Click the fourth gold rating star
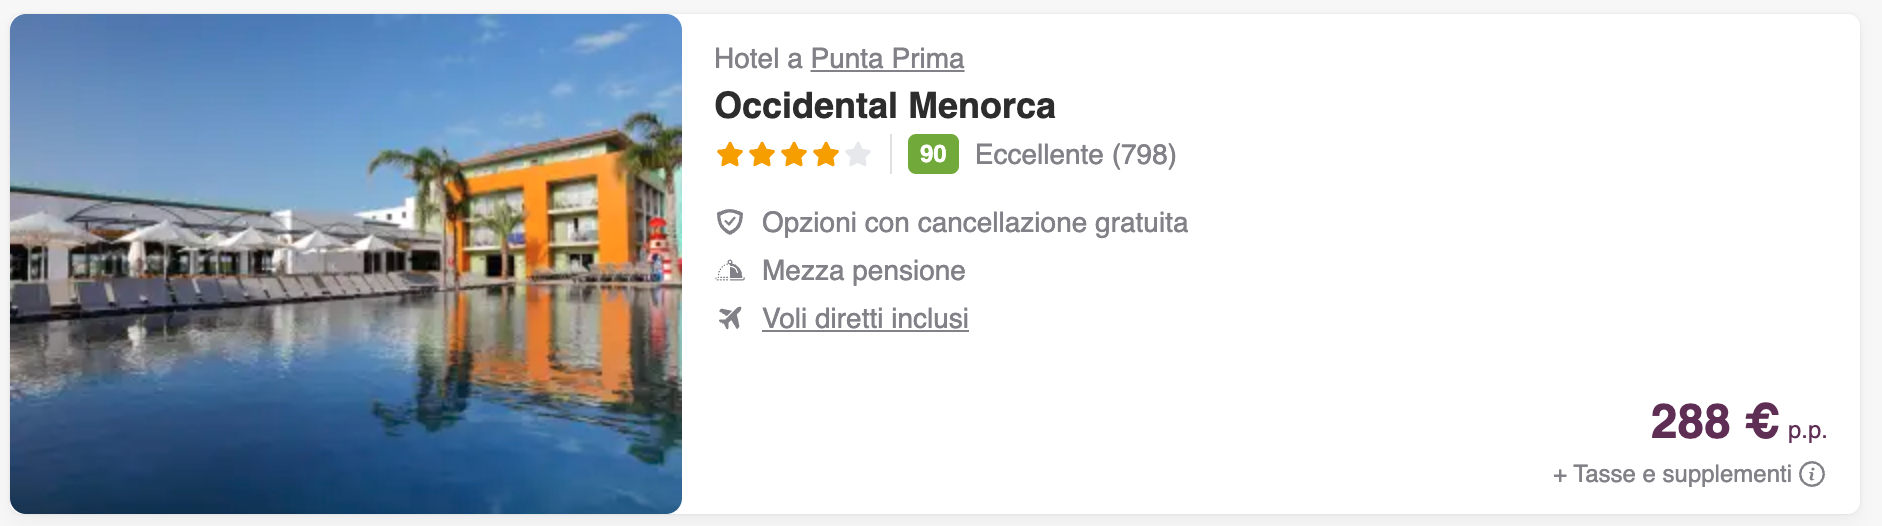Image resolution: width=1882 pixels, height=526 pixels. coord(826,155)
